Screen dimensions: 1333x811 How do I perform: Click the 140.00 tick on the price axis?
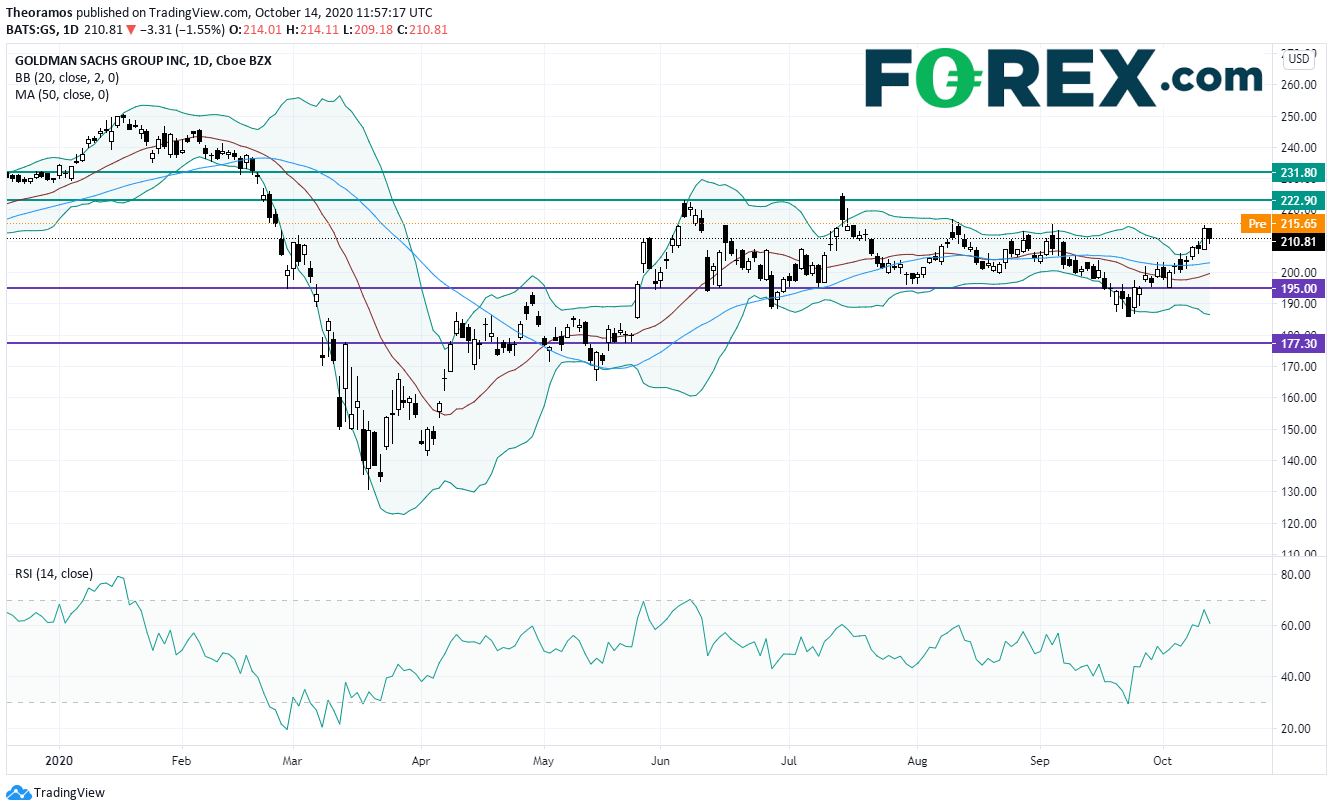point(1299,461)
